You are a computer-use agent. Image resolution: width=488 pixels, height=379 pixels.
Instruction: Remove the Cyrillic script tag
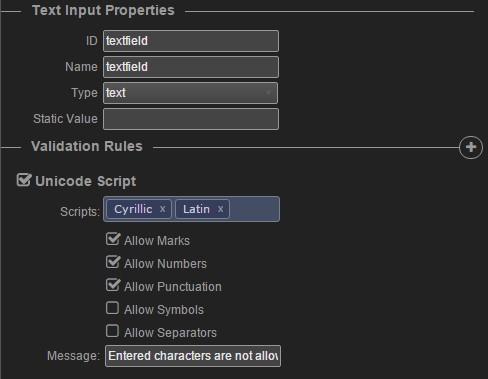162,209
